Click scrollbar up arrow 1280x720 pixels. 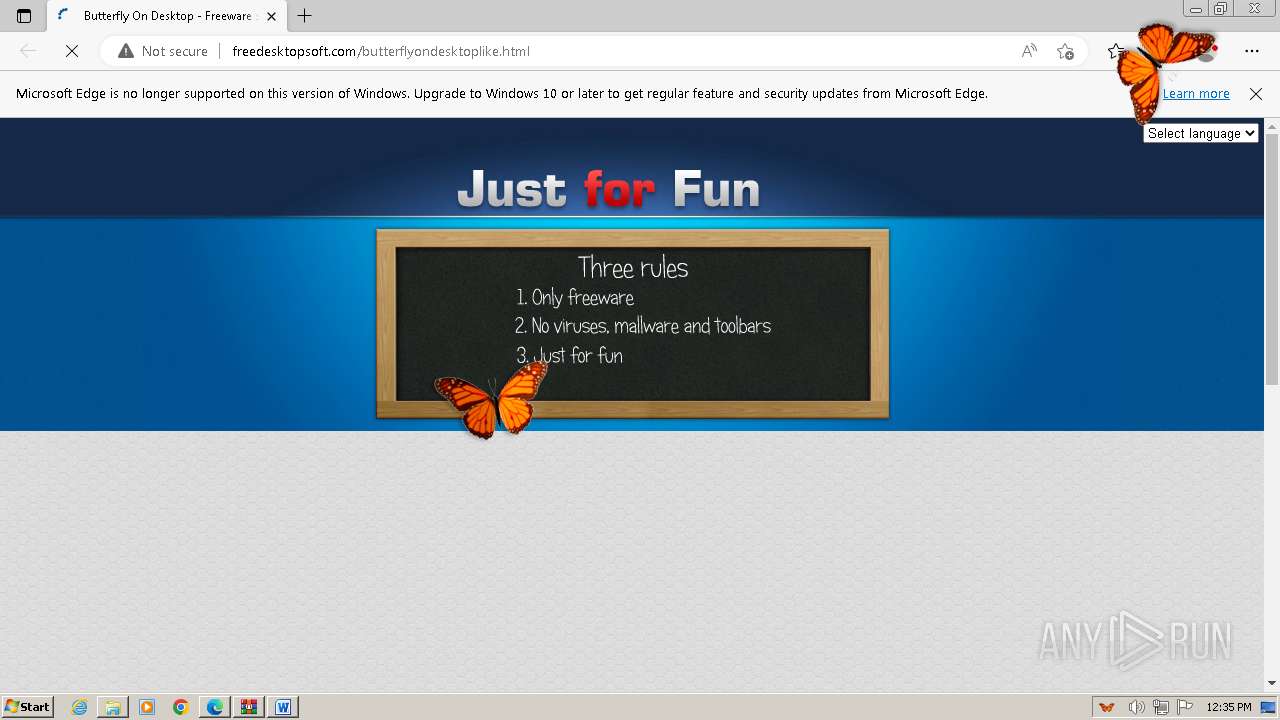click(x=1272, y=126)
